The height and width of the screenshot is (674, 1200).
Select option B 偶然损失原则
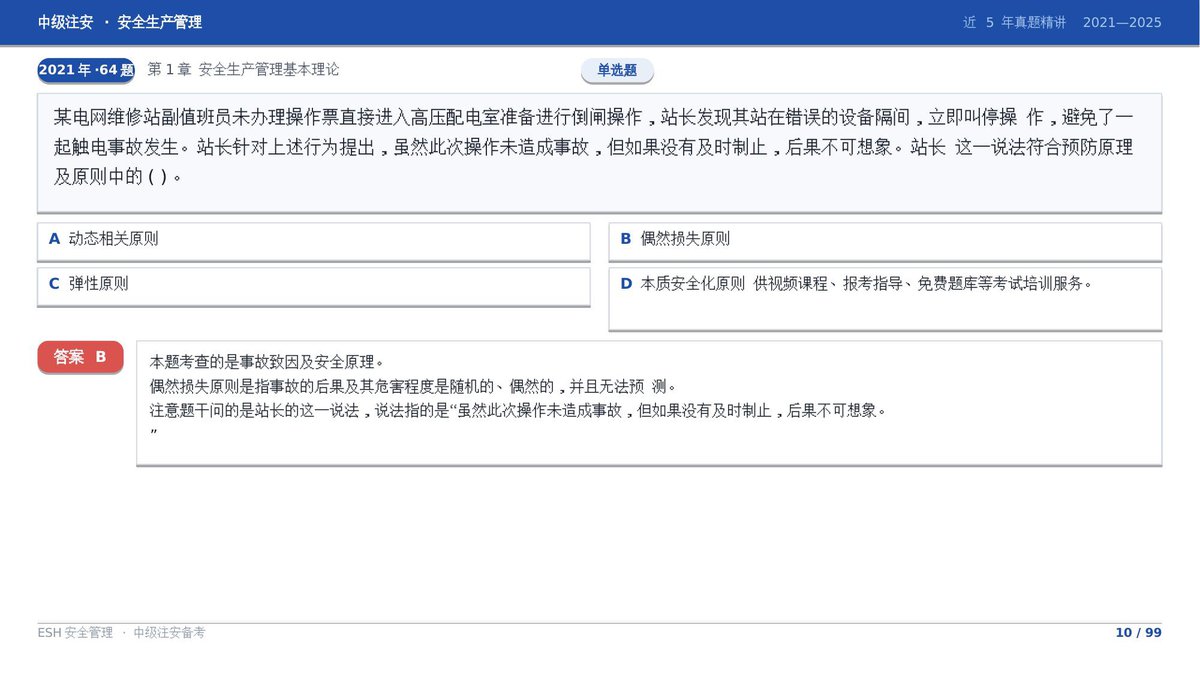click(885, 241)
